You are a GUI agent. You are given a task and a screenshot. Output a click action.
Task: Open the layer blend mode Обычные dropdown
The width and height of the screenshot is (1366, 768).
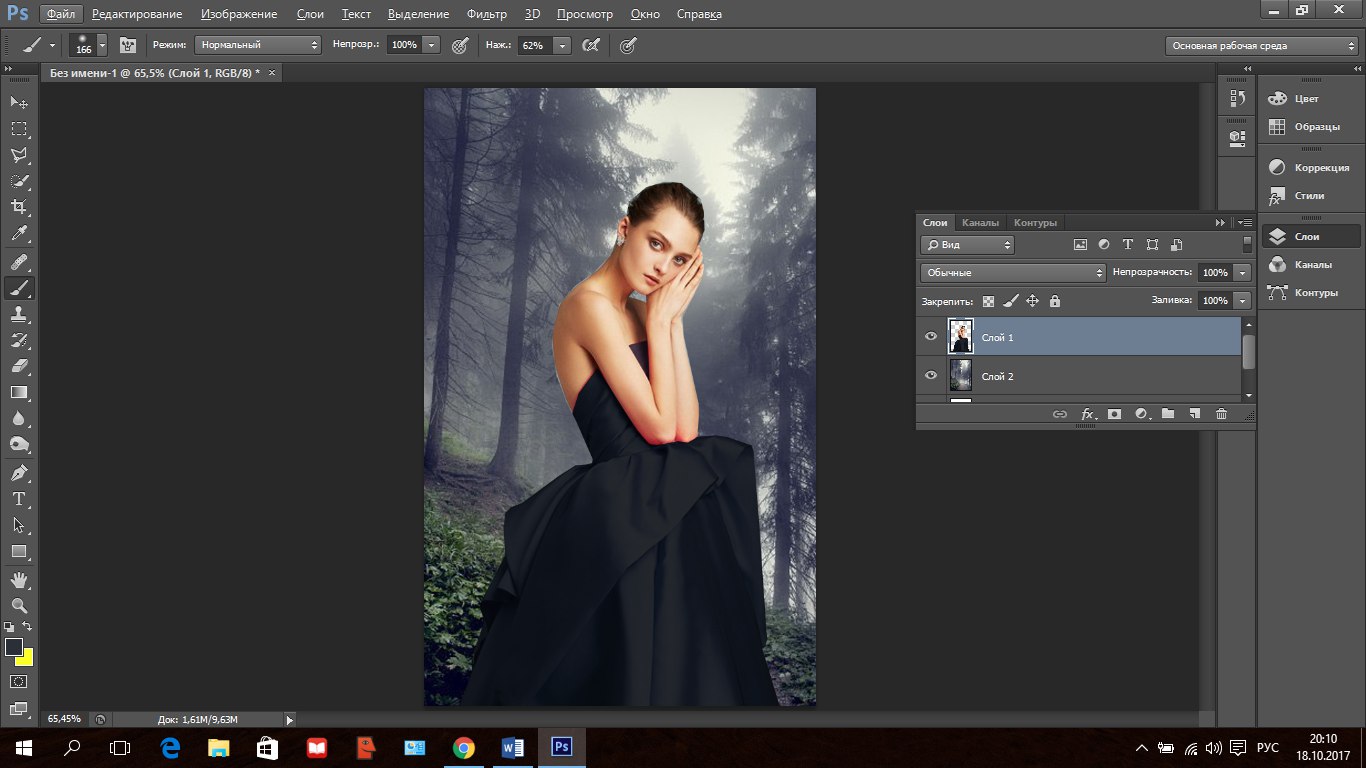[1013, 272]
